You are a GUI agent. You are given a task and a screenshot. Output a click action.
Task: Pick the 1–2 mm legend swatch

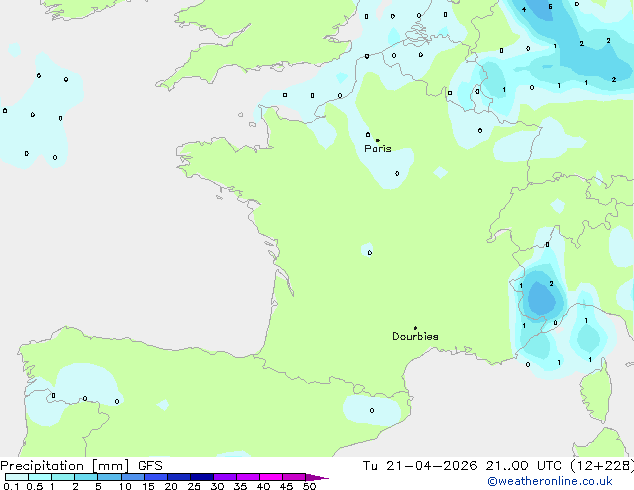[x=63, y=477]
